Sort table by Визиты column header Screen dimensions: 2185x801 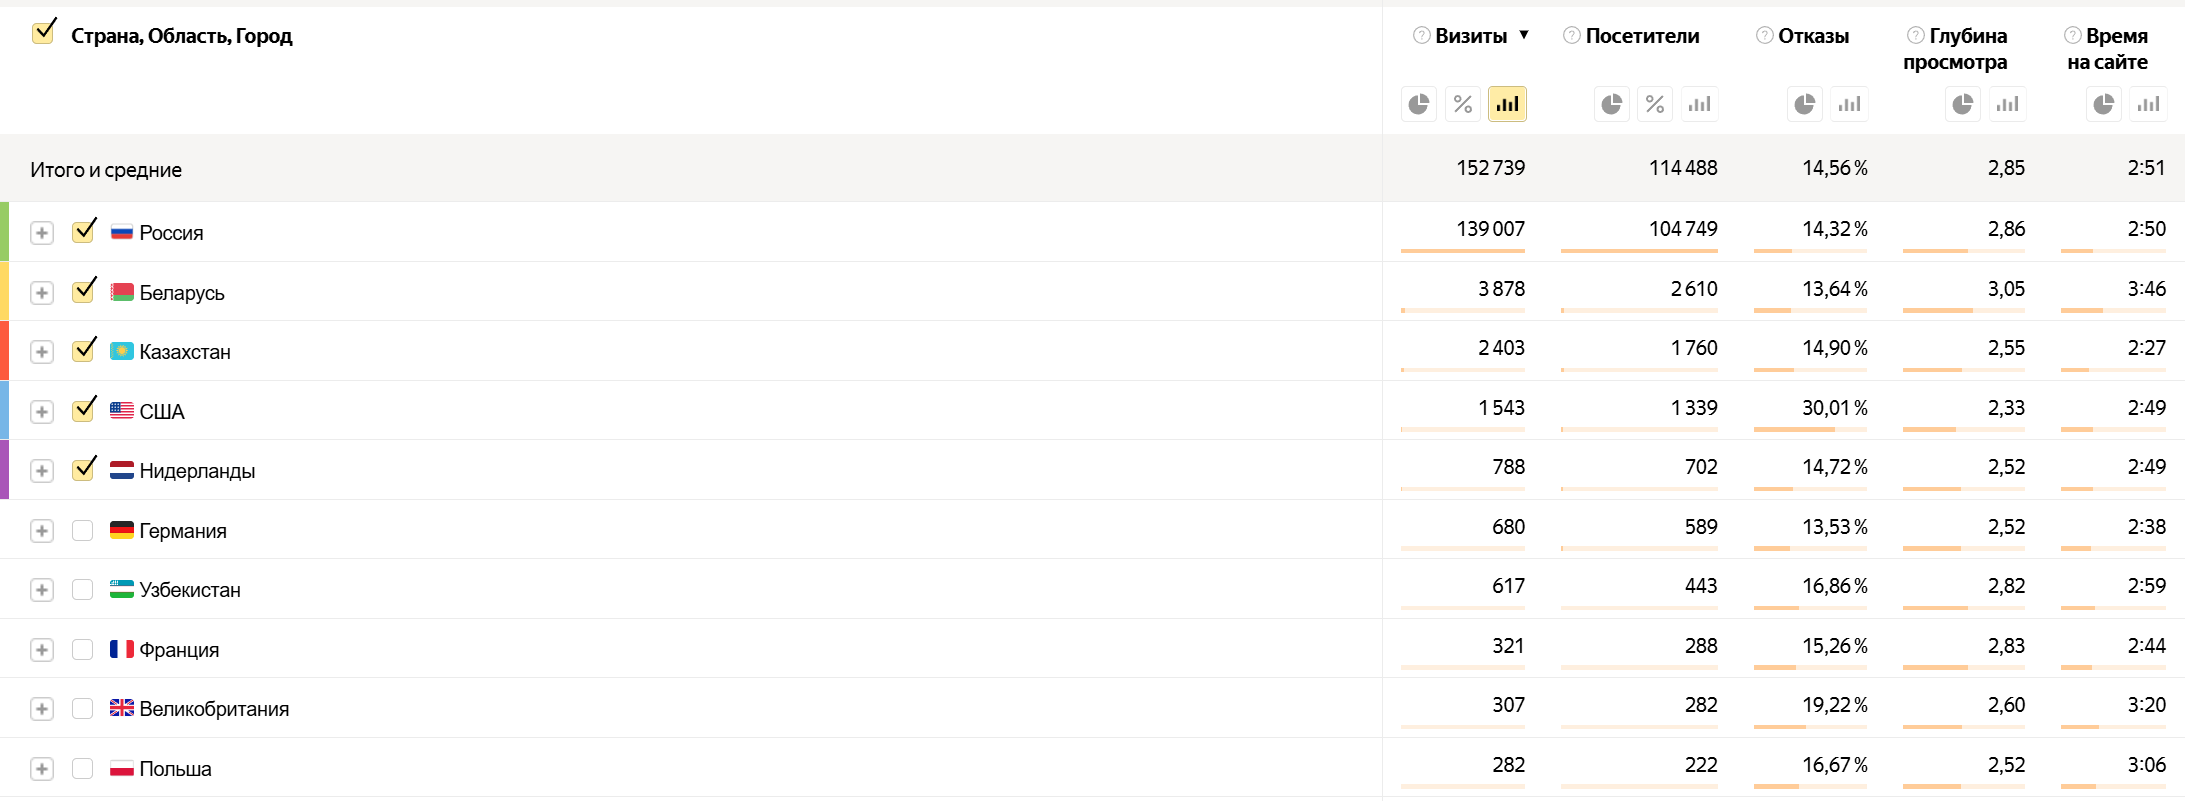(1470, 36)
